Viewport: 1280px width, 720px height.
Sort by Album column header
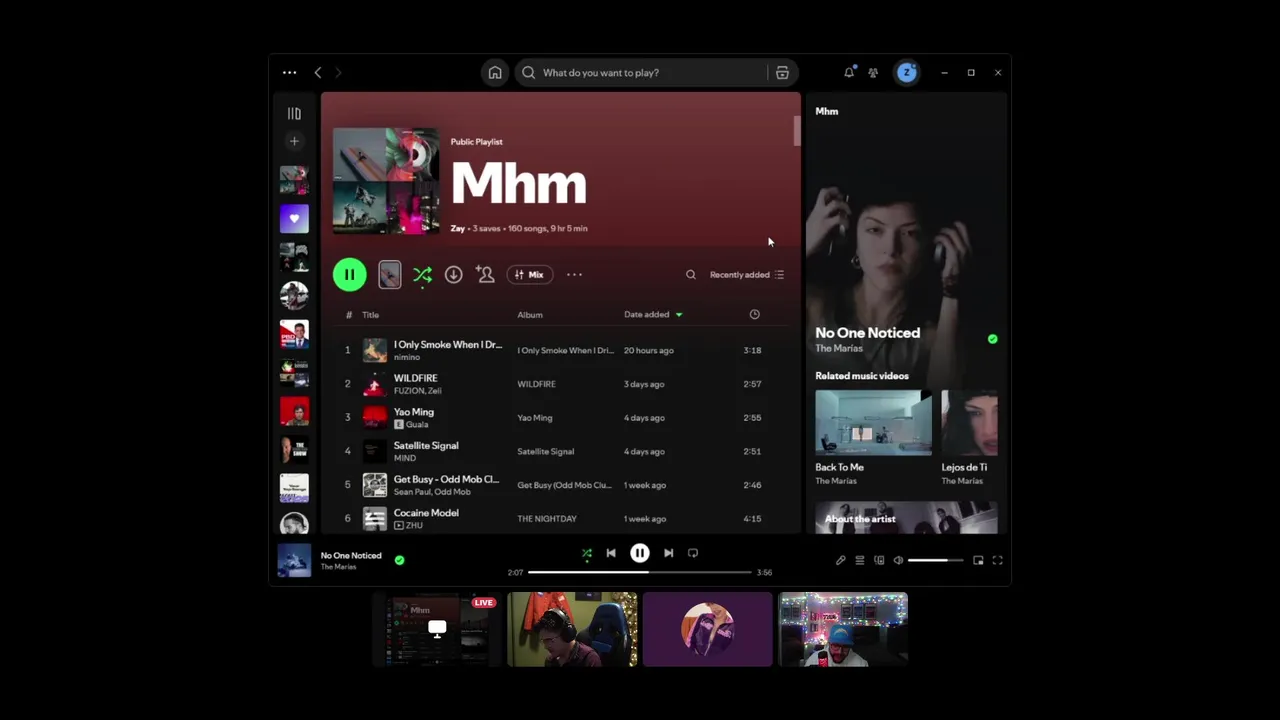pos(530,315)
